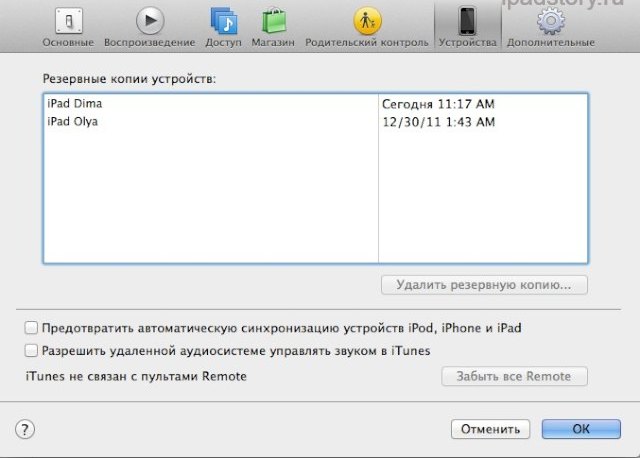Switch to the Основные tab label
The height and width of the screenshot is (458, 640).
click(x=68, y=42)
